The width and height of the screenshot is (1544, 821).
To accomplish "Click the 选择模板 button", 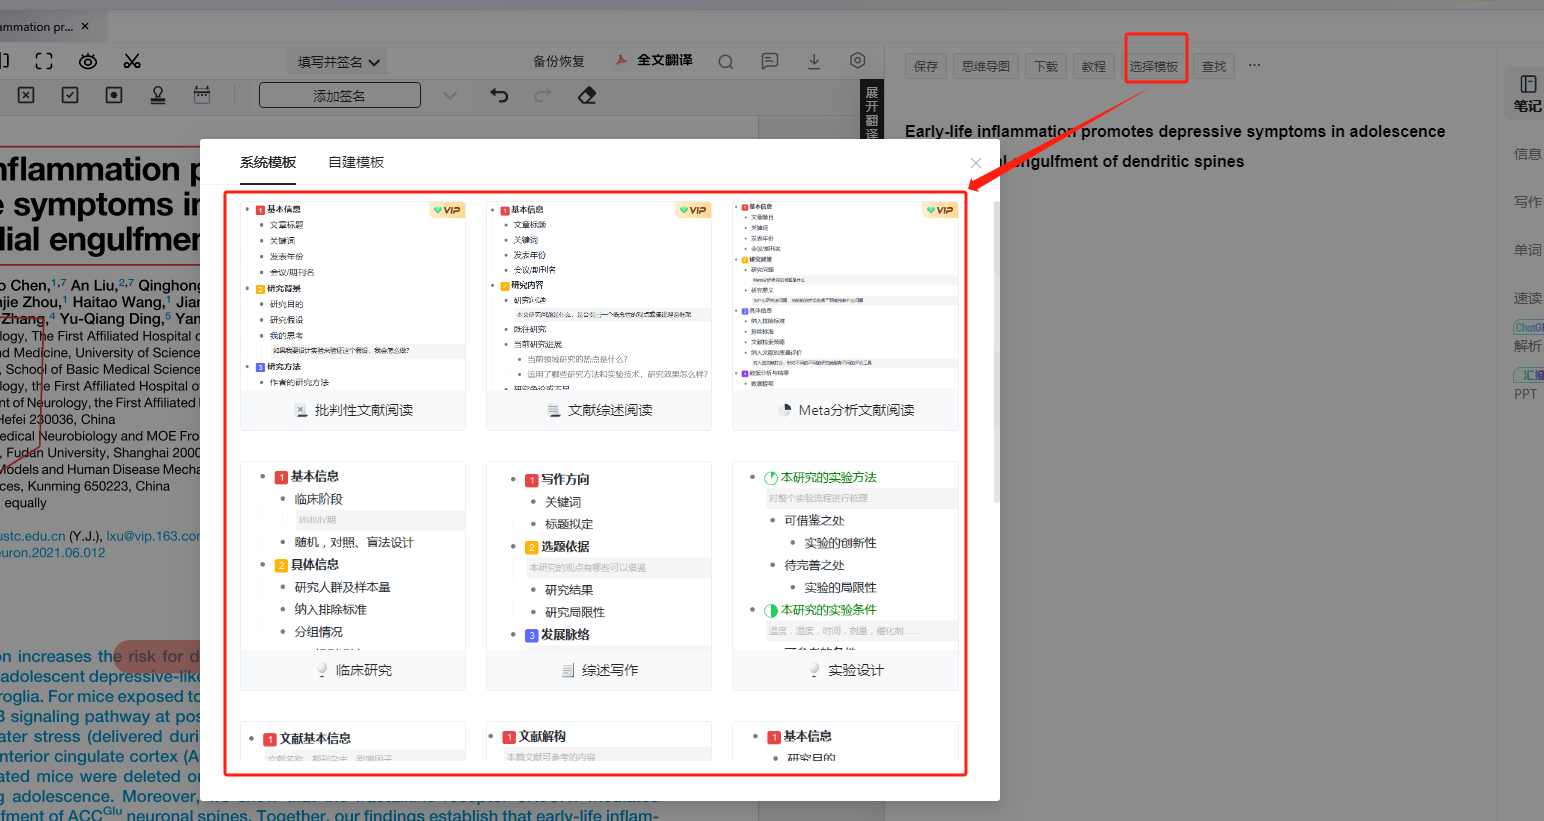I will click(1154, 66).
